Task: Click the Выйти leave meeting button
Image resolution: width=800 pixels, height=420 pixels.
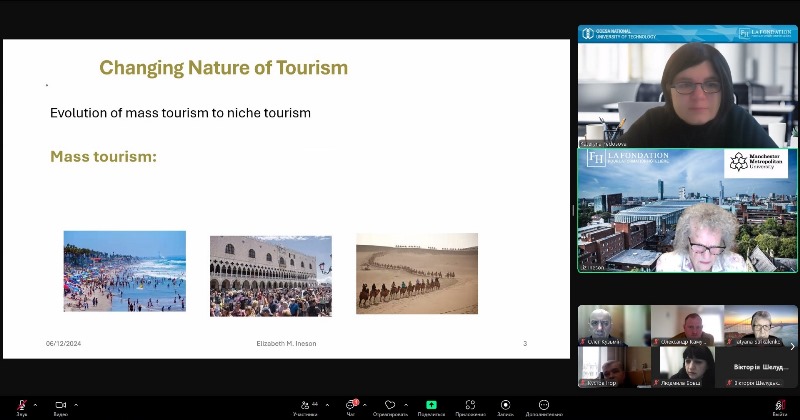Action: 779,405
